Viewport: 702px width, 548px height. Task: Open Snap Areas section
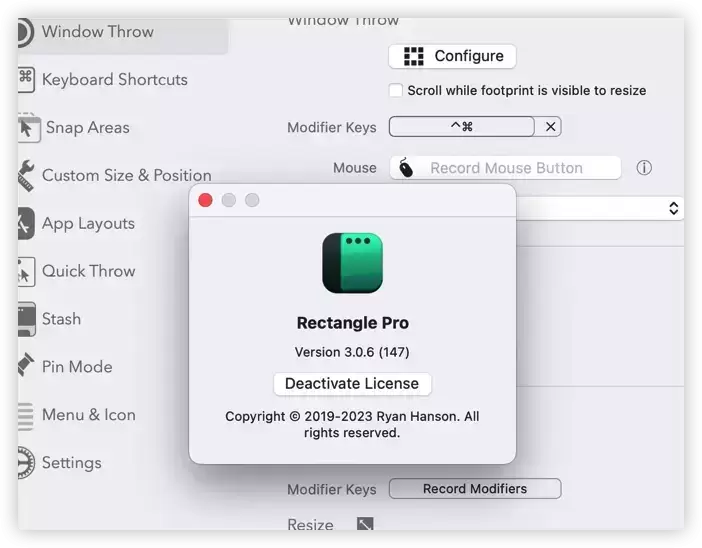(x=88, y=128)
